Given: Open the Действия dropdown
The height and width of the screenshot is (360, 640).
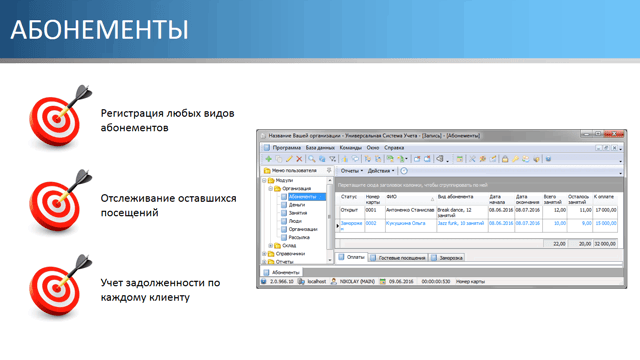Looking at the screenshot, I should tap(381, 171).
